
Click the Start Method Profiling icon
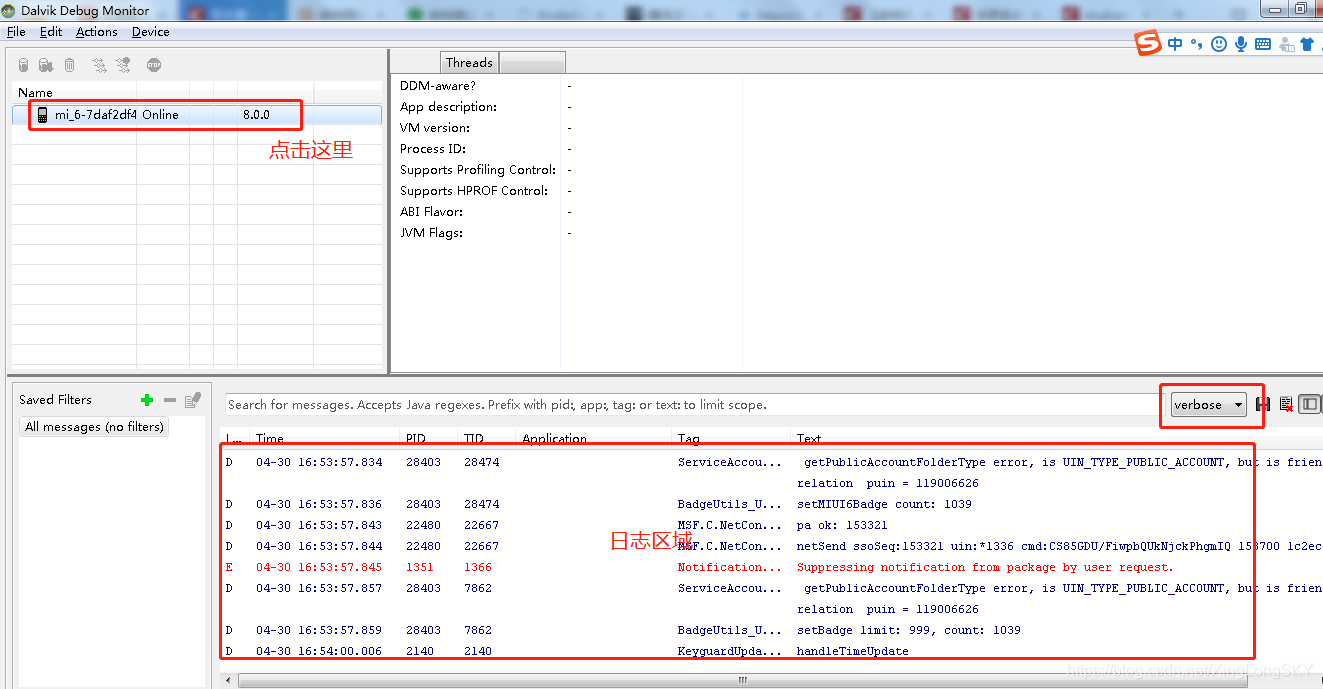[123, 65]
